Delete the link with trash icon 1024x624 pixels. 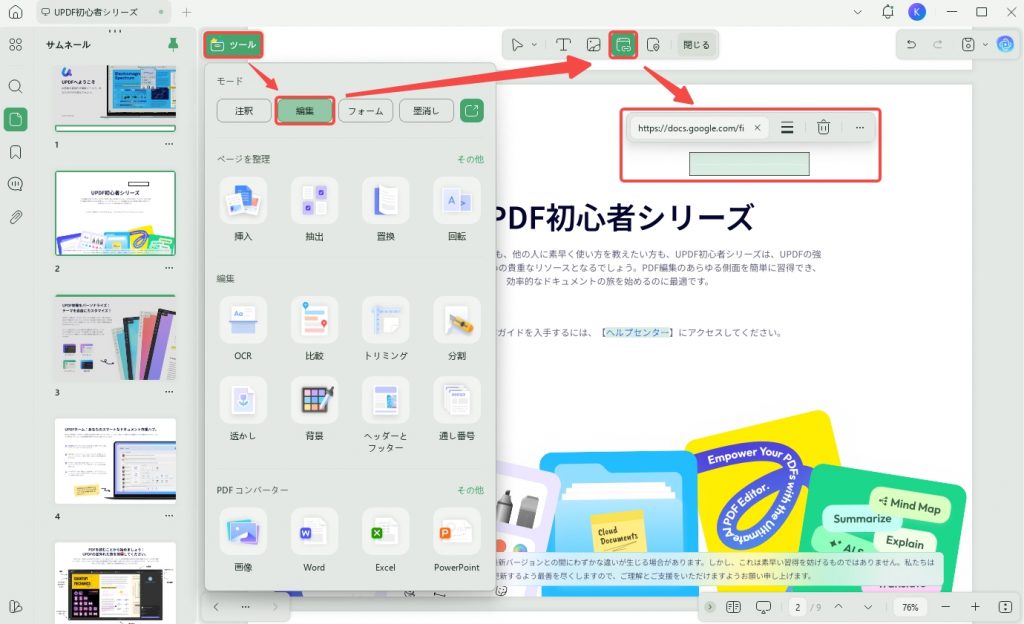tap(824, 128)
